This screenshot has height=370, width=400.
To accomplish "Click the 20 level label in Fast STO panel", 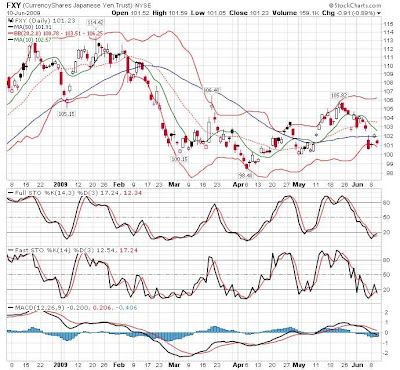I will pos(387,290).
